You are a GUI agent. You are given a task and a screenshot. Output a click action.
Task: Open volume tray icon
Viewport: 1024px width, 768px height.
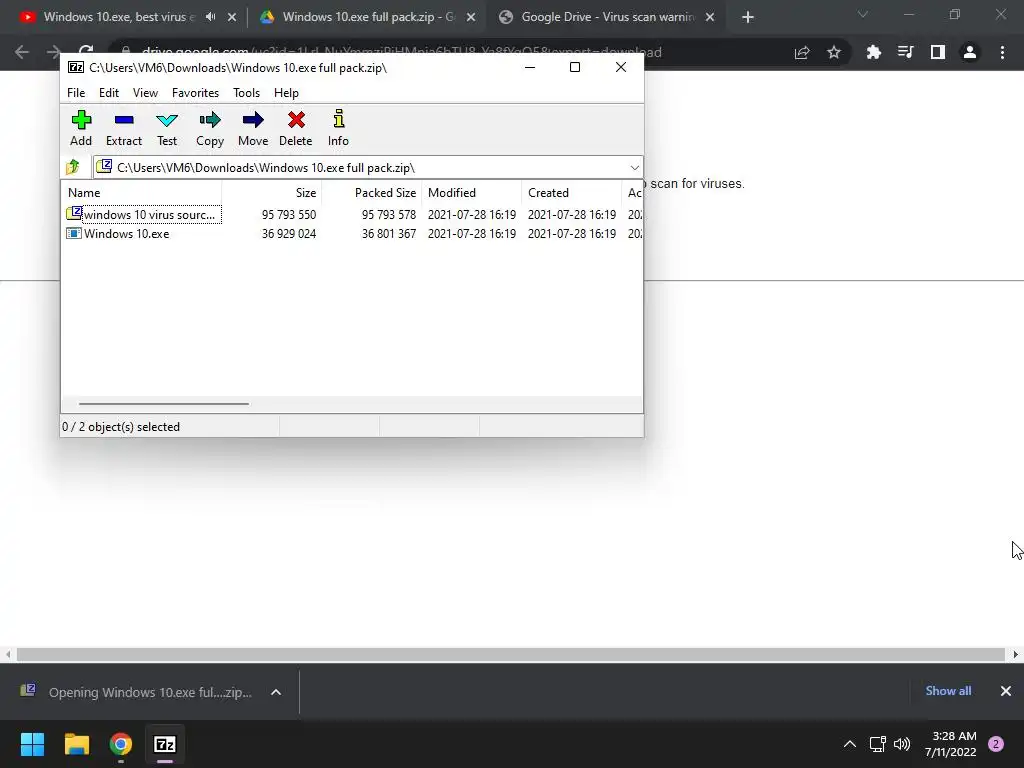click(x=902, y=744)
